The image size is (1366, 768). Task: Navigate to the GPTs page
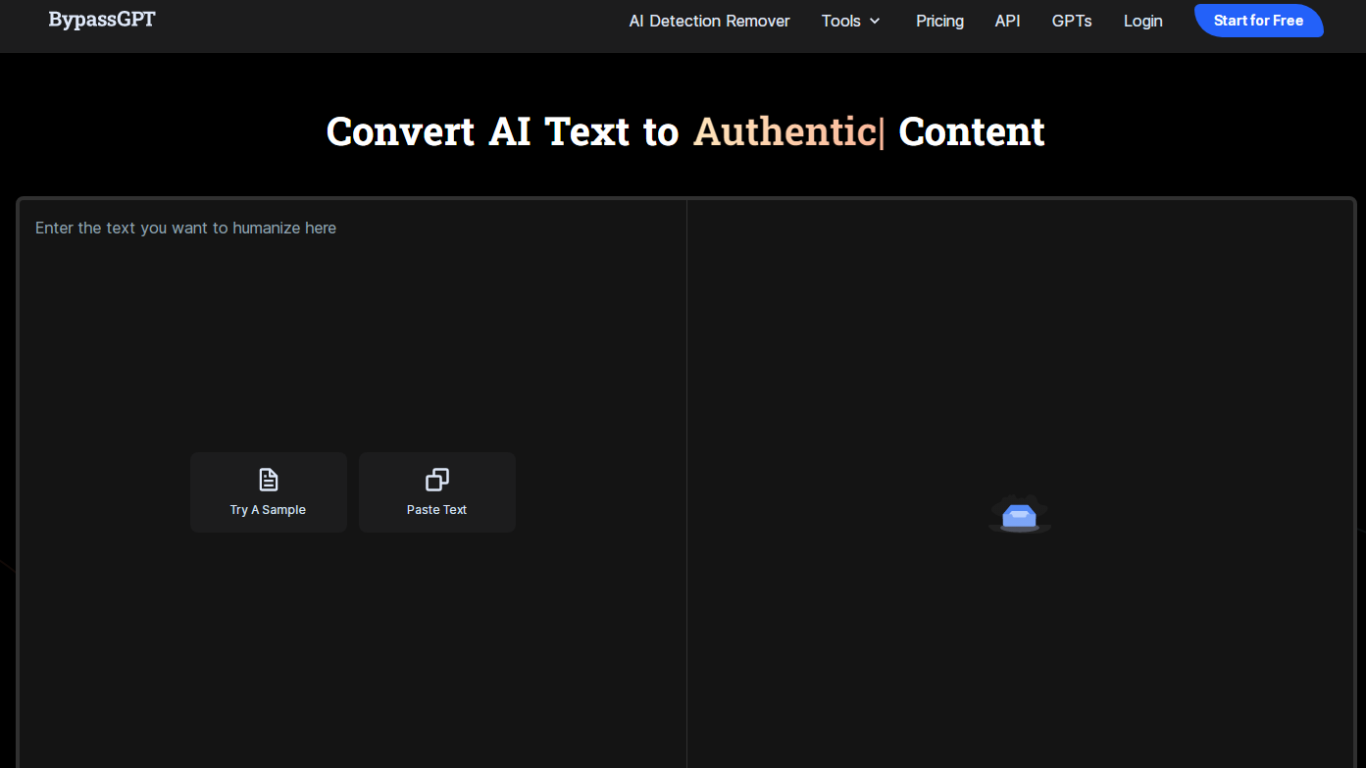point(1071,21)
